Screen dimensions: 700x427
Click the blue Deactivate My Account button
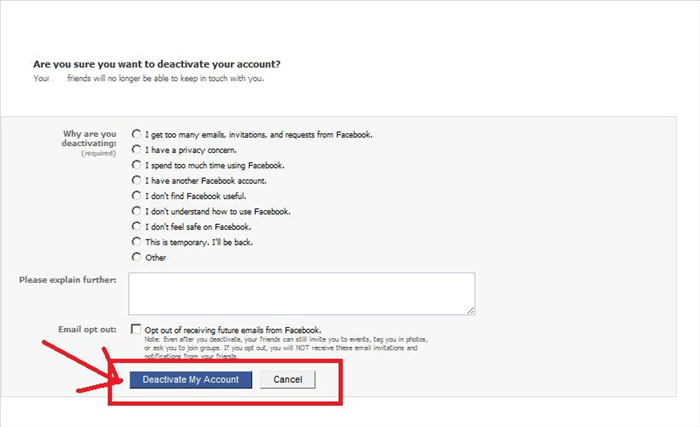click(x=191, y=380)
